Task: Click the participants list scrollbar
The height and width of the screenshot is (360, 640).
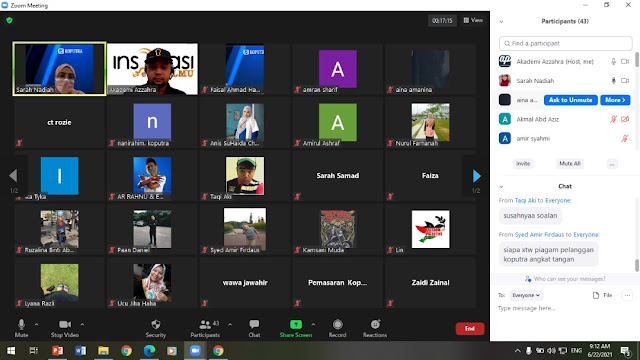Action: click(637, 60)
